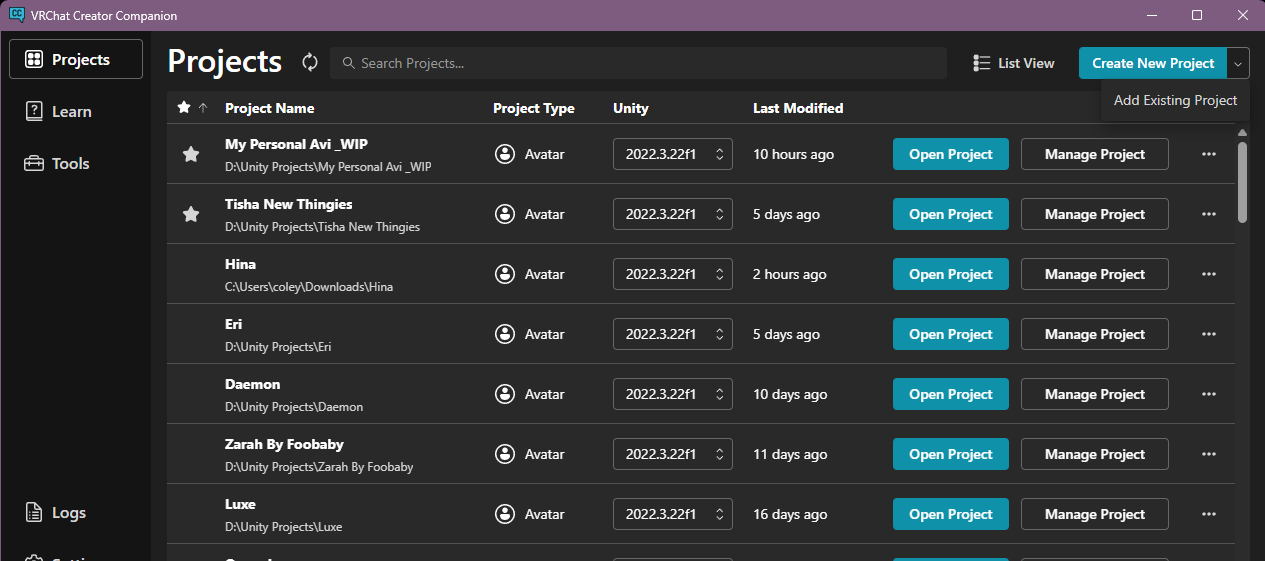Click Avatar icon for Tisha New Thingies
This screenshot has height=561, width=1265.
point(505,214)
